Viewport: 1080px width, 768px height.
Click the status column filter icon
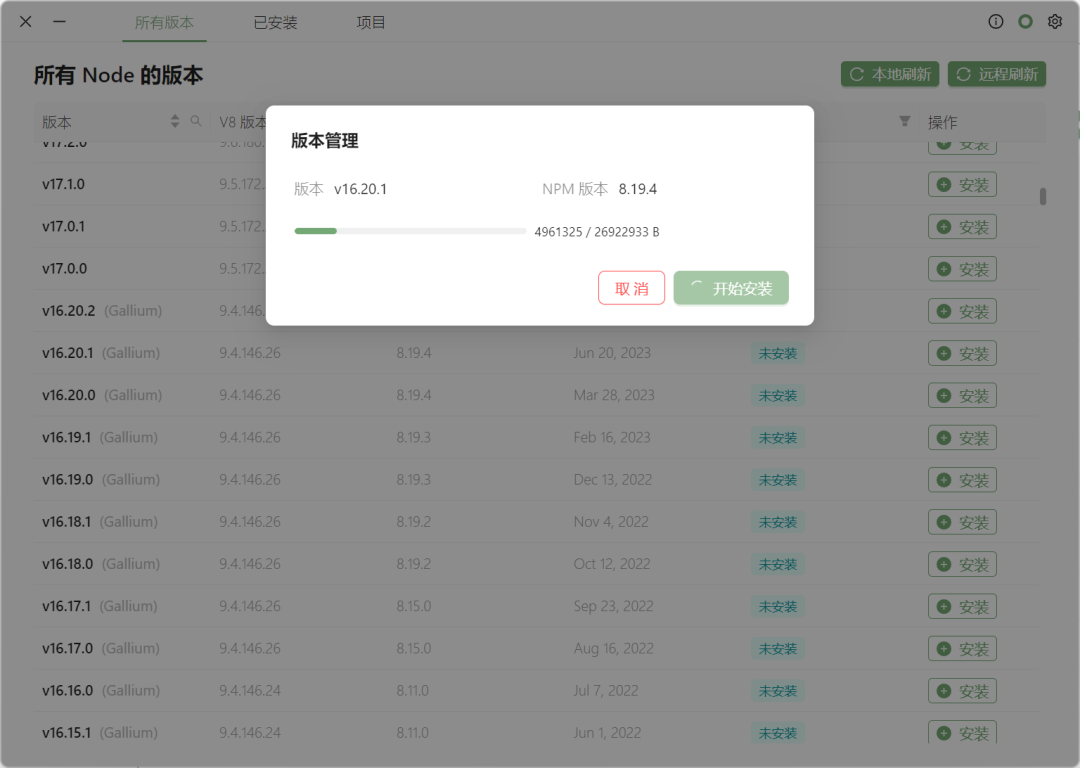pos(904,121)
